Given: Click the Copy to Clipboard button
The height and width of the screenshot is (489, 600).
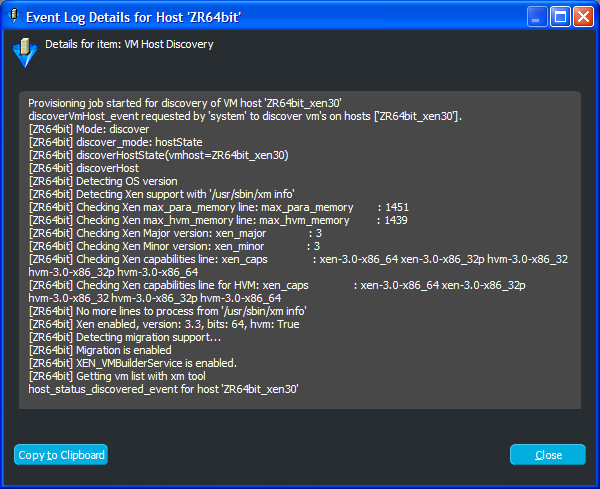Looking at the screenshot, I should coord(61,455).
